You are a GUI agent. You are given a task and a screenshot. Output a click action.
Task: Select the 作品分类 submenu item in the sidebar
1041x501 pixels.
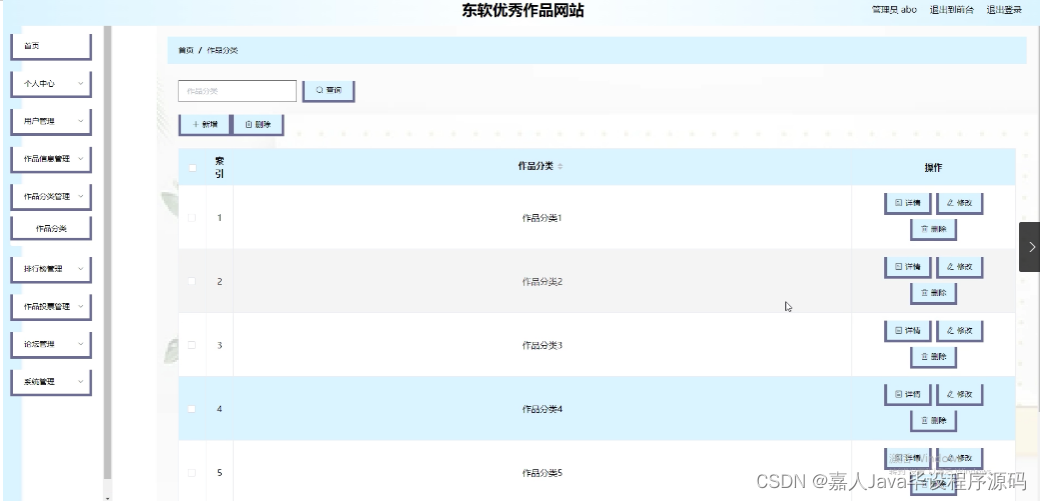click(50, 228)
